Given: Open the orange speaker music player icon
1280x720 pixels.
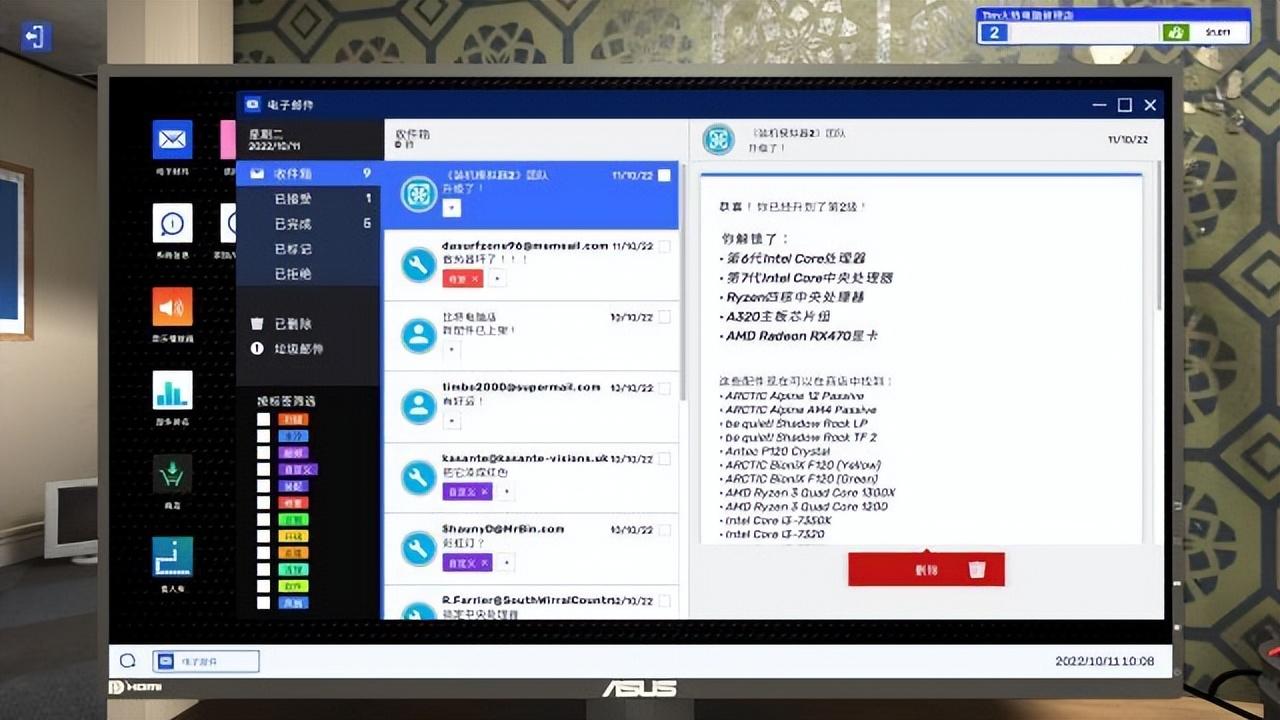Looking at the screenshot, I should tap(172, 307).
